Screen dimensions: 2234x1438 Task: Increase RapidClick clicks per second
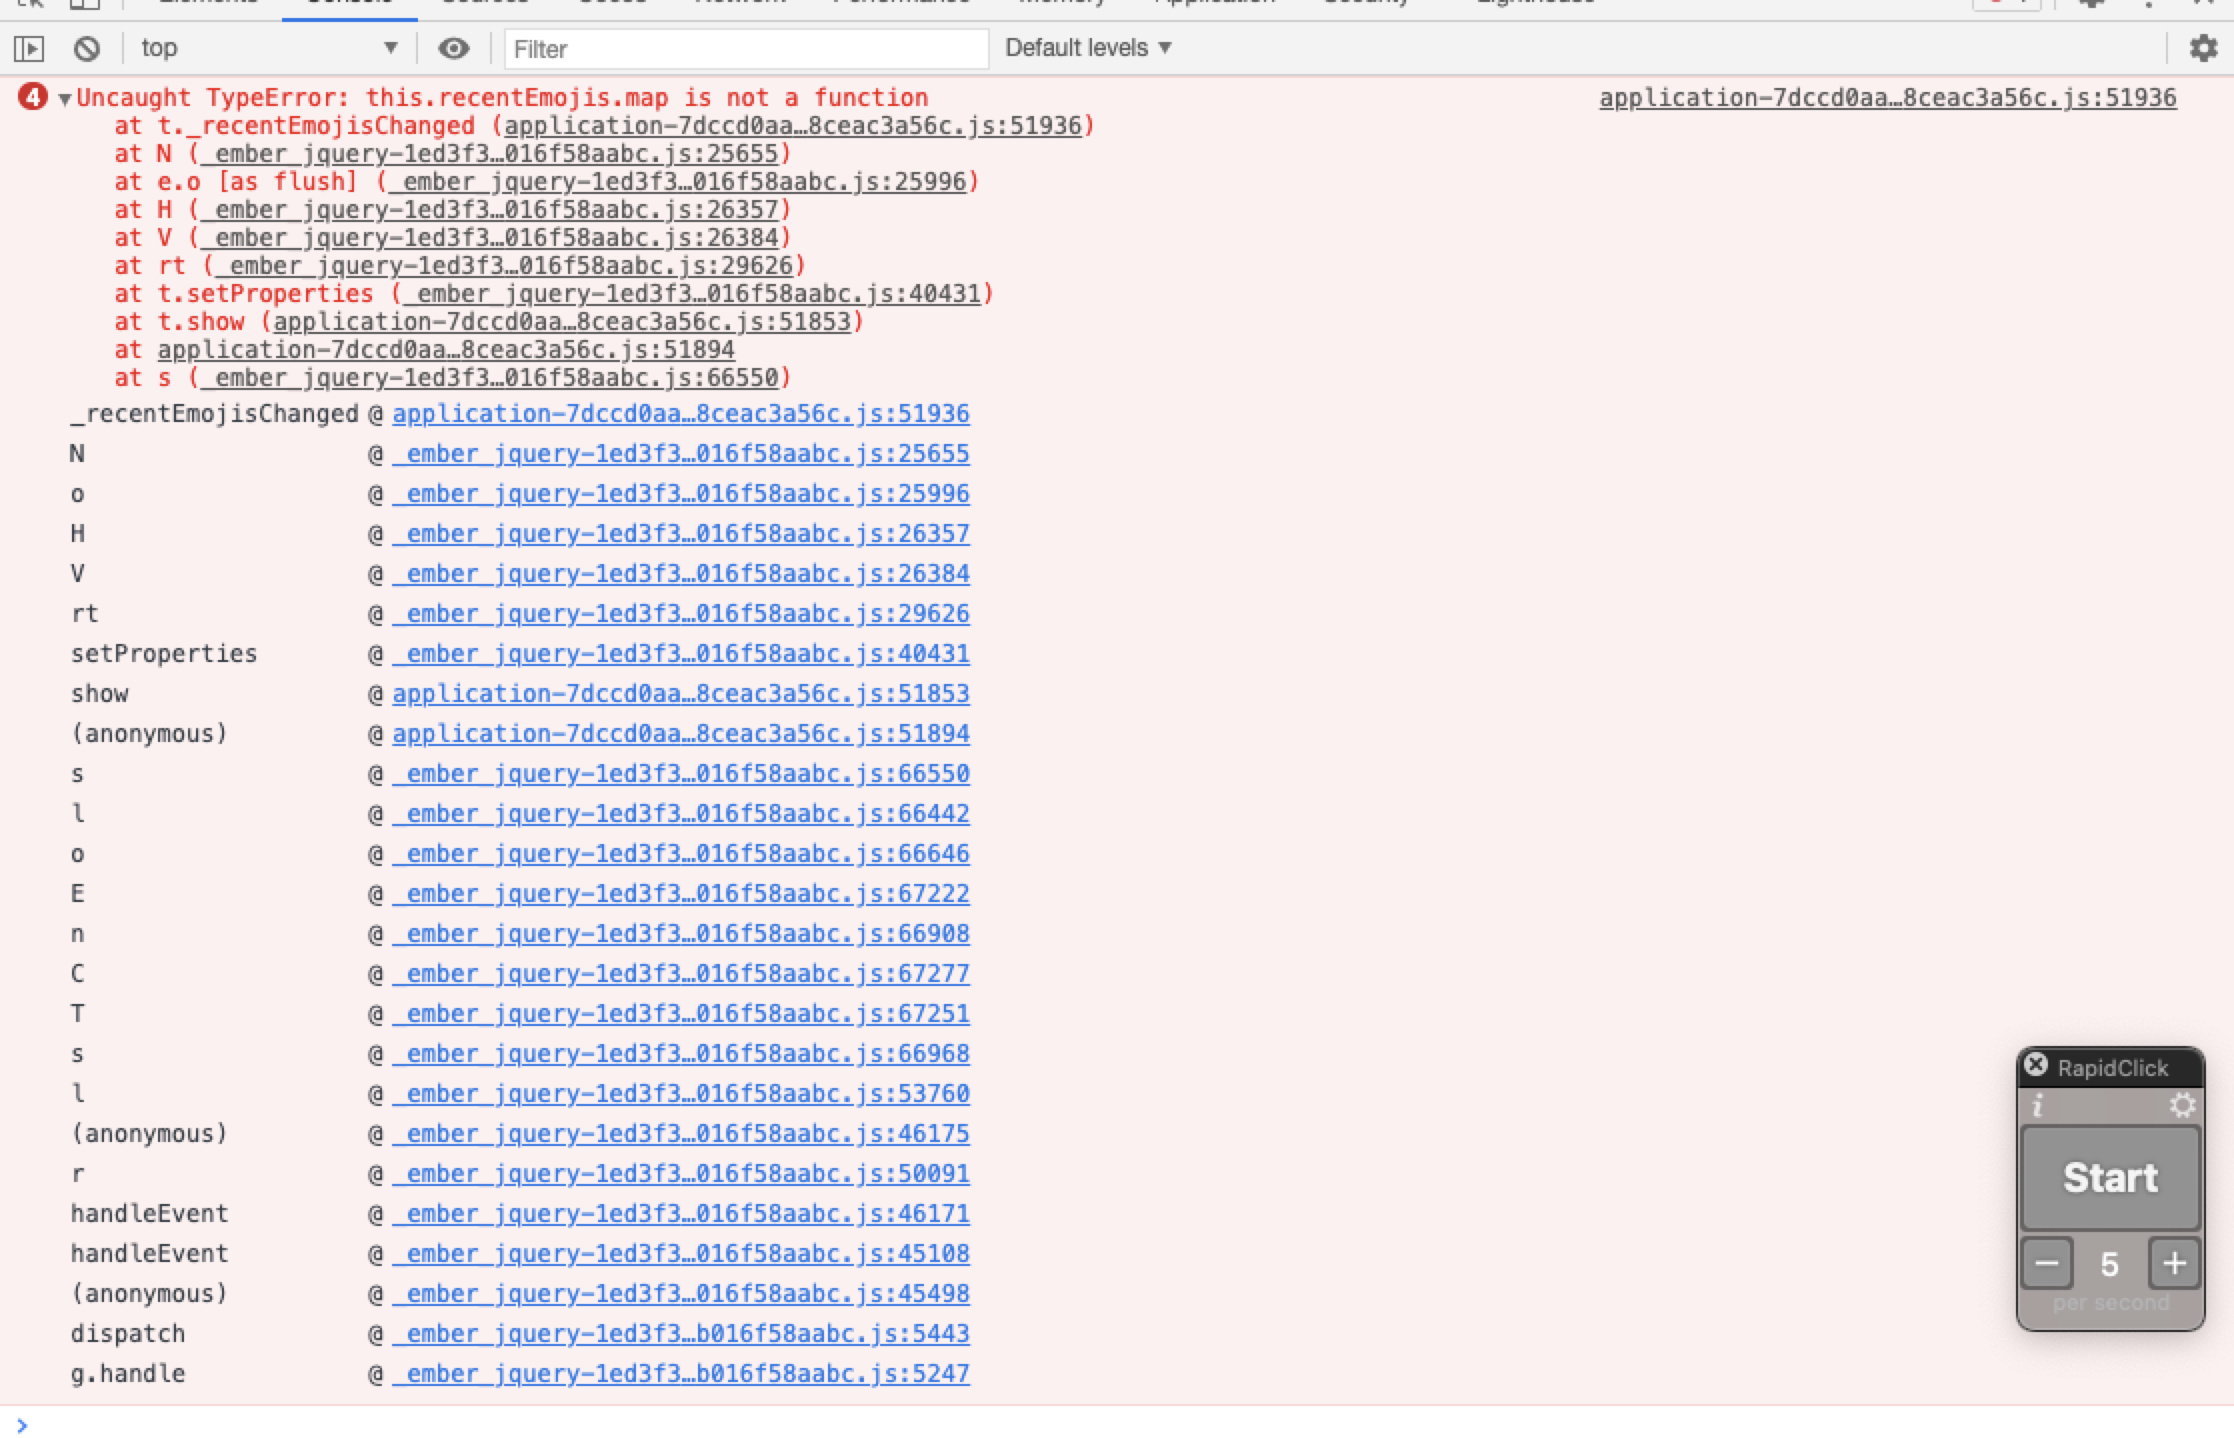pos(2174,1264)
